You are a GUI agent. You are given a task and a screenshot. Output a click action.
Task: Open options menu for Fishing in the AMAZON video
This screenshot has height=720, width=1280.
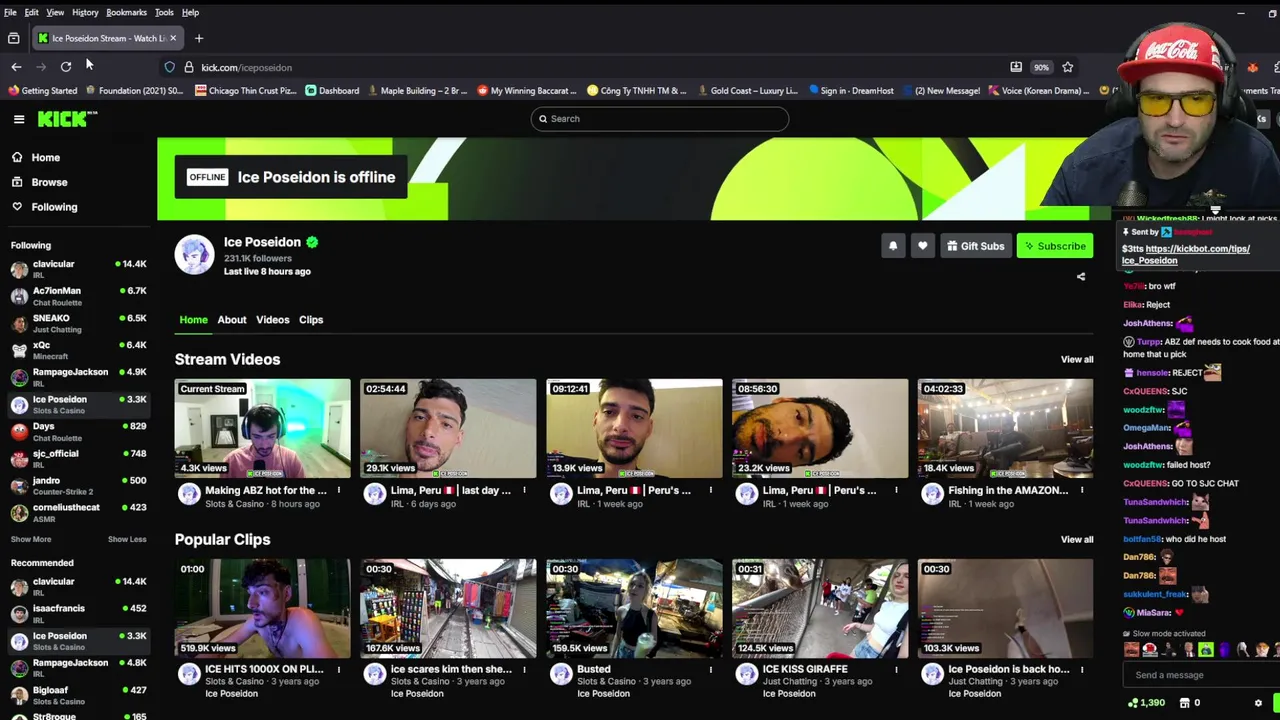pos(1081,490)
